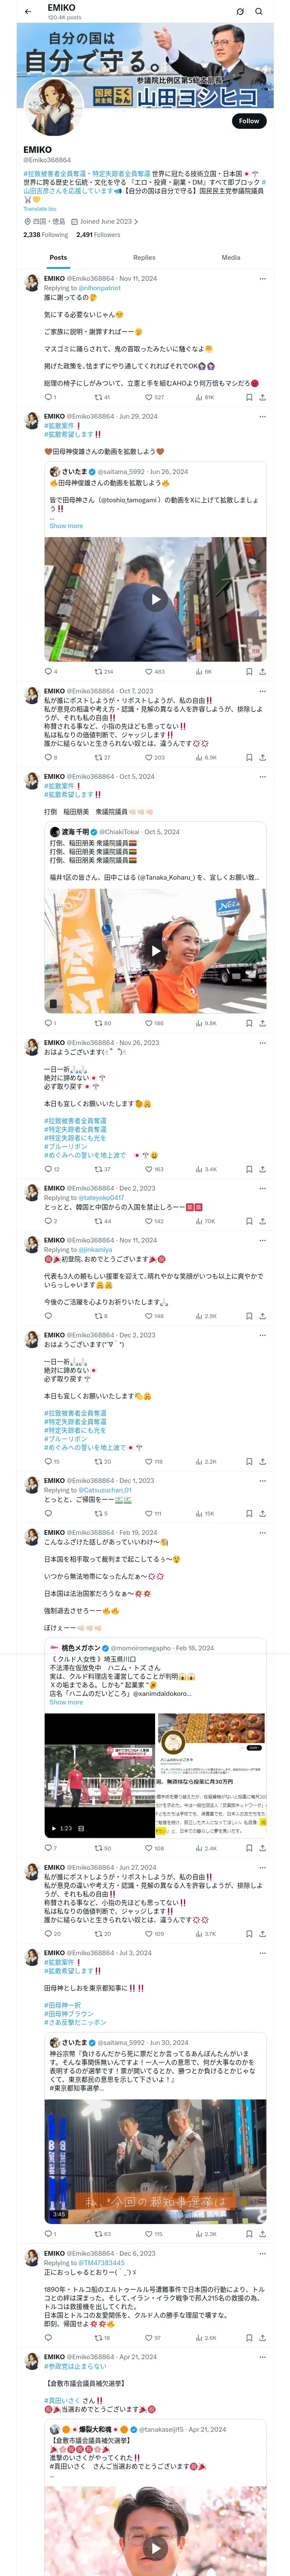Expand Show more in さいたま's quoted post

click(x=66, y=525)
